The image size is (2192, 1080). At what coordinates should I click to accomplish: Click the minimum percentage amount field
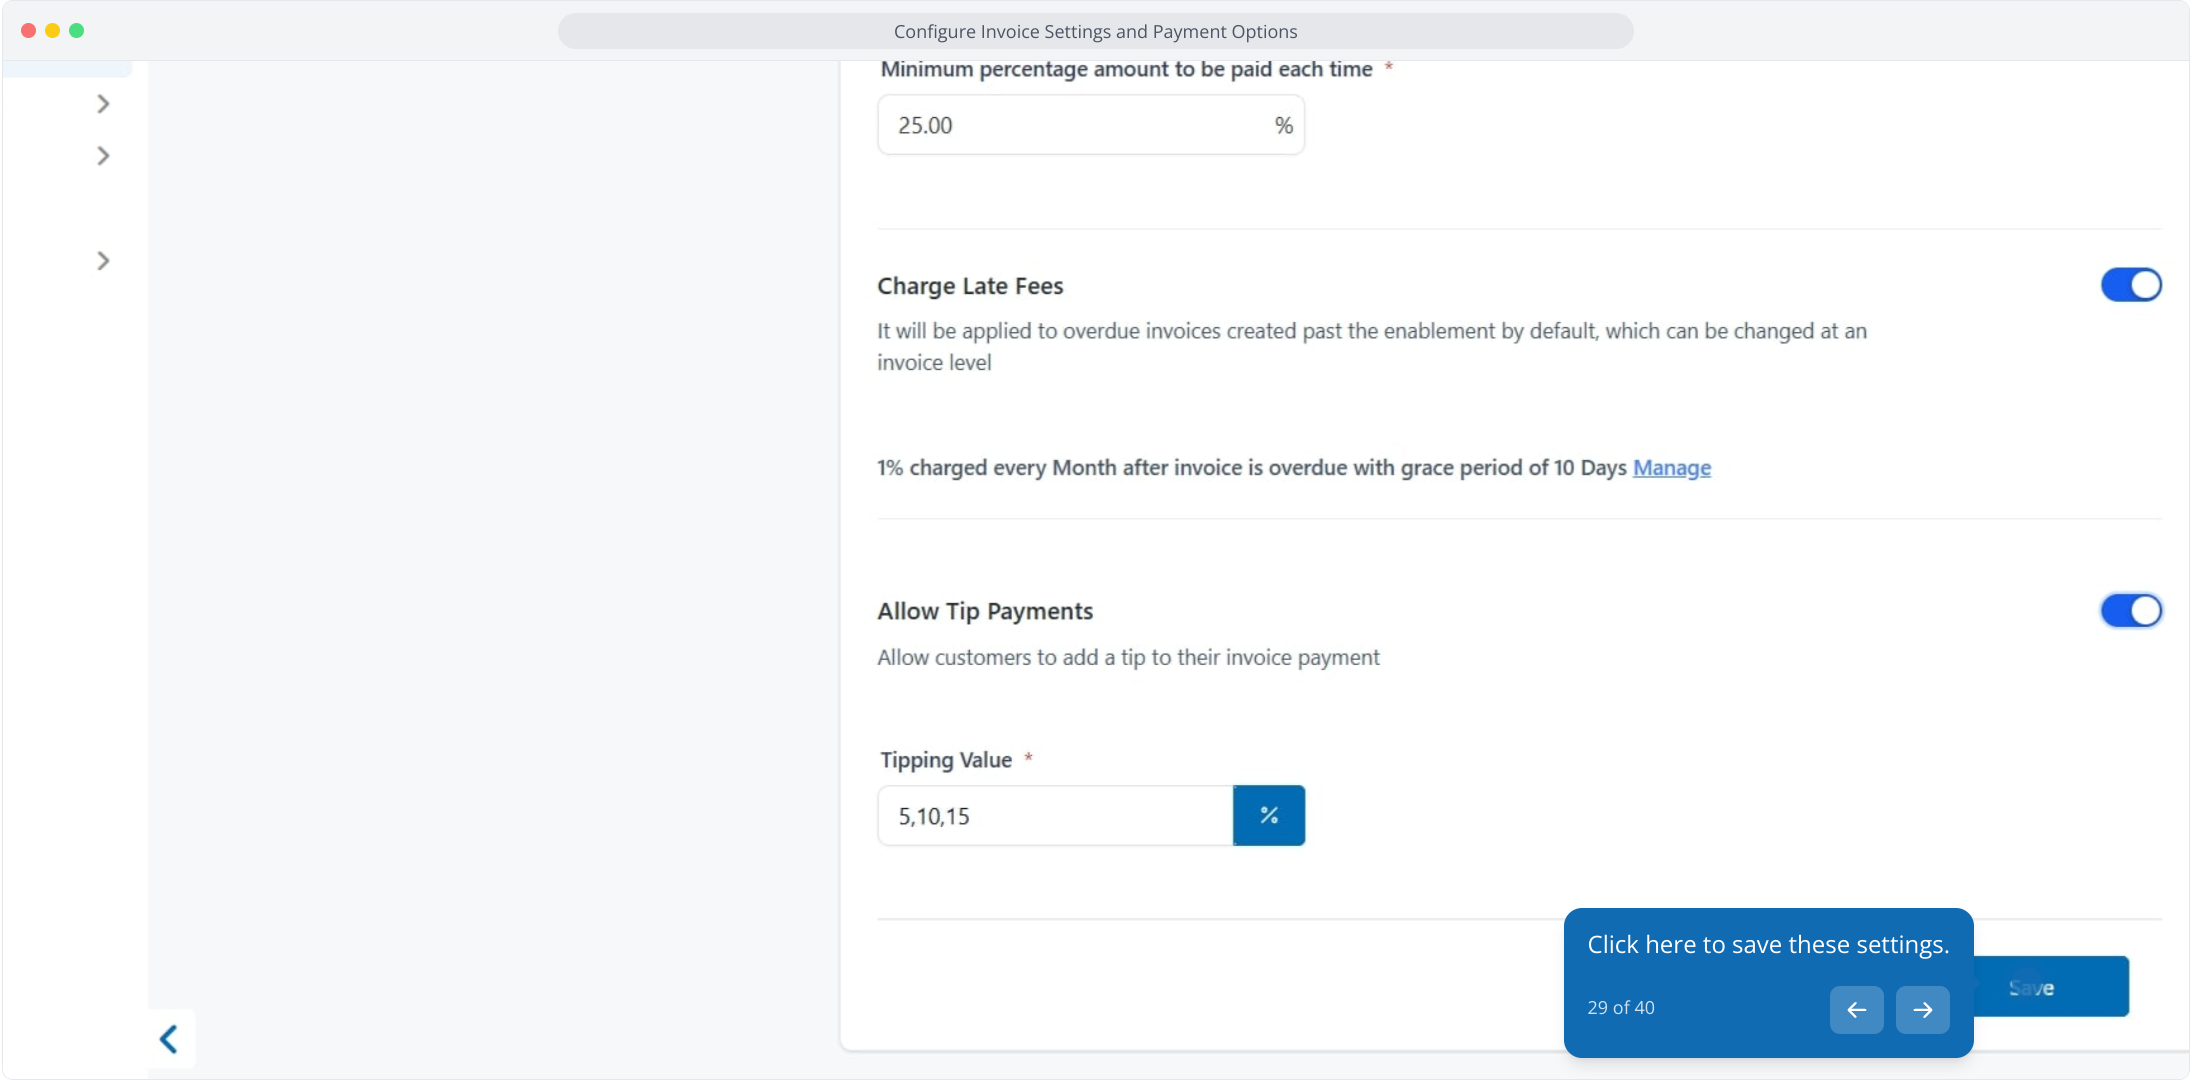[1070, 126]
